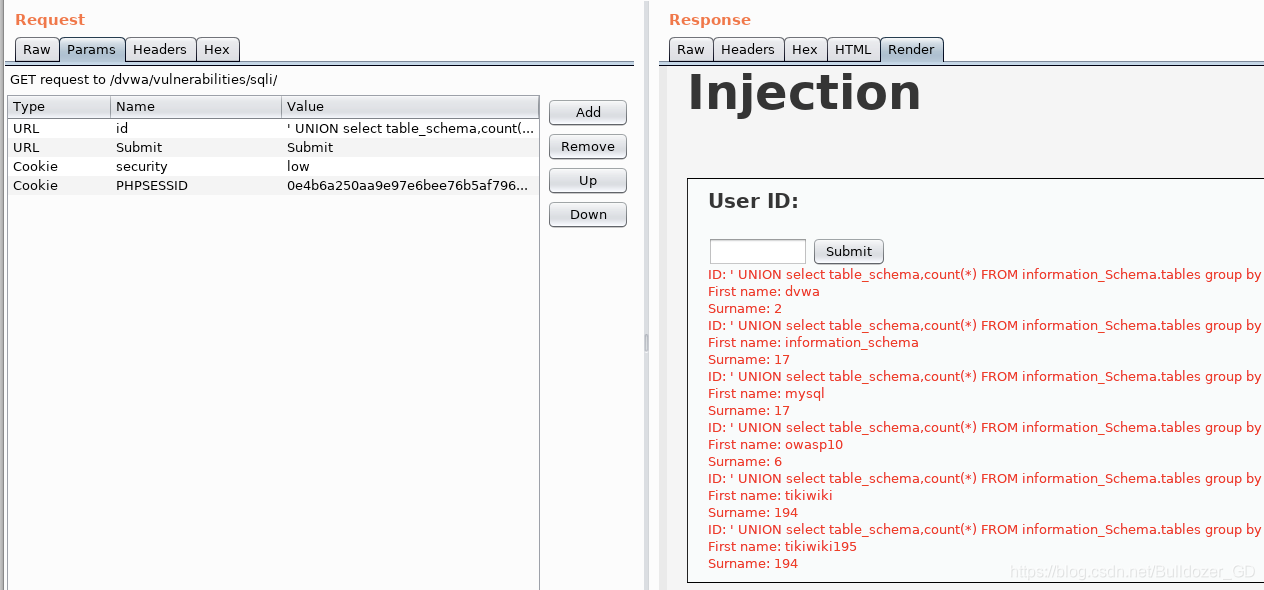The image size is (1264, 590).
Task: Click the URL type cell of id row
Action: pyautogui.click(x=59, y=128)
